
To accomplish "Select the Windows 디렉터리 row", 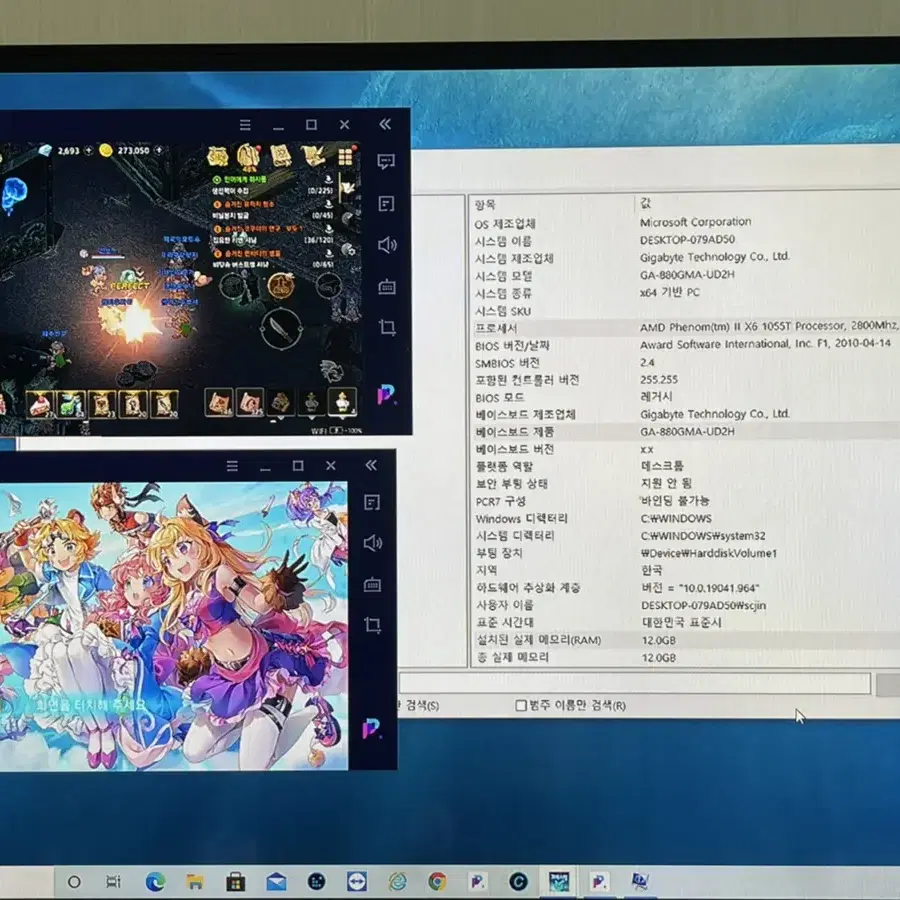I will [686, 519].
